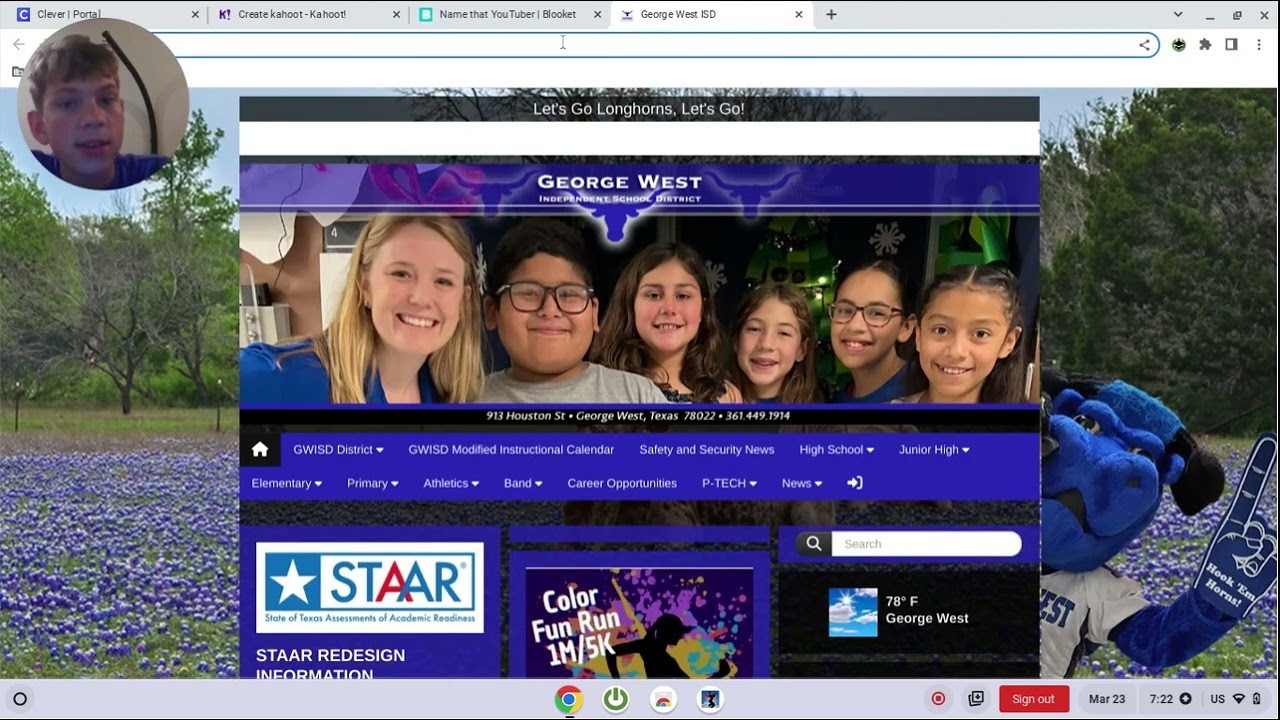Expand the High School dropdown

(837, 450)
